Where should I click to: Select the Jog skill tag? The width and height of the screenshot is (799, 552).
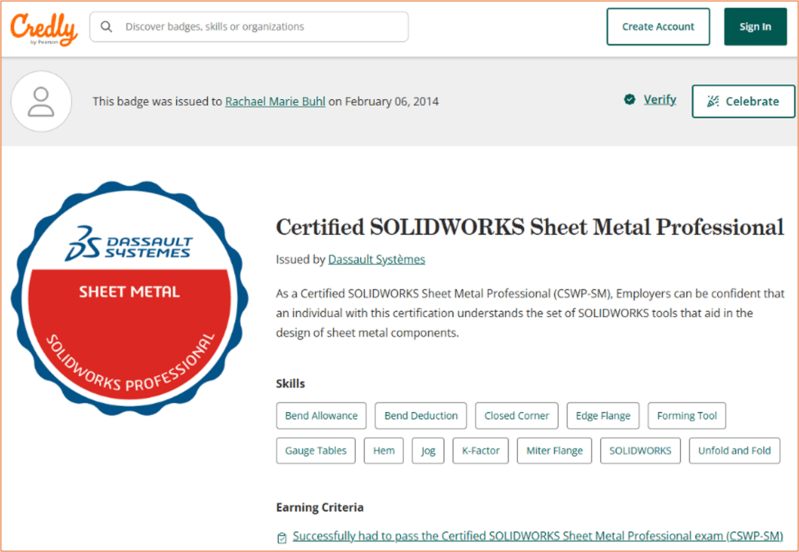(428, 451)
